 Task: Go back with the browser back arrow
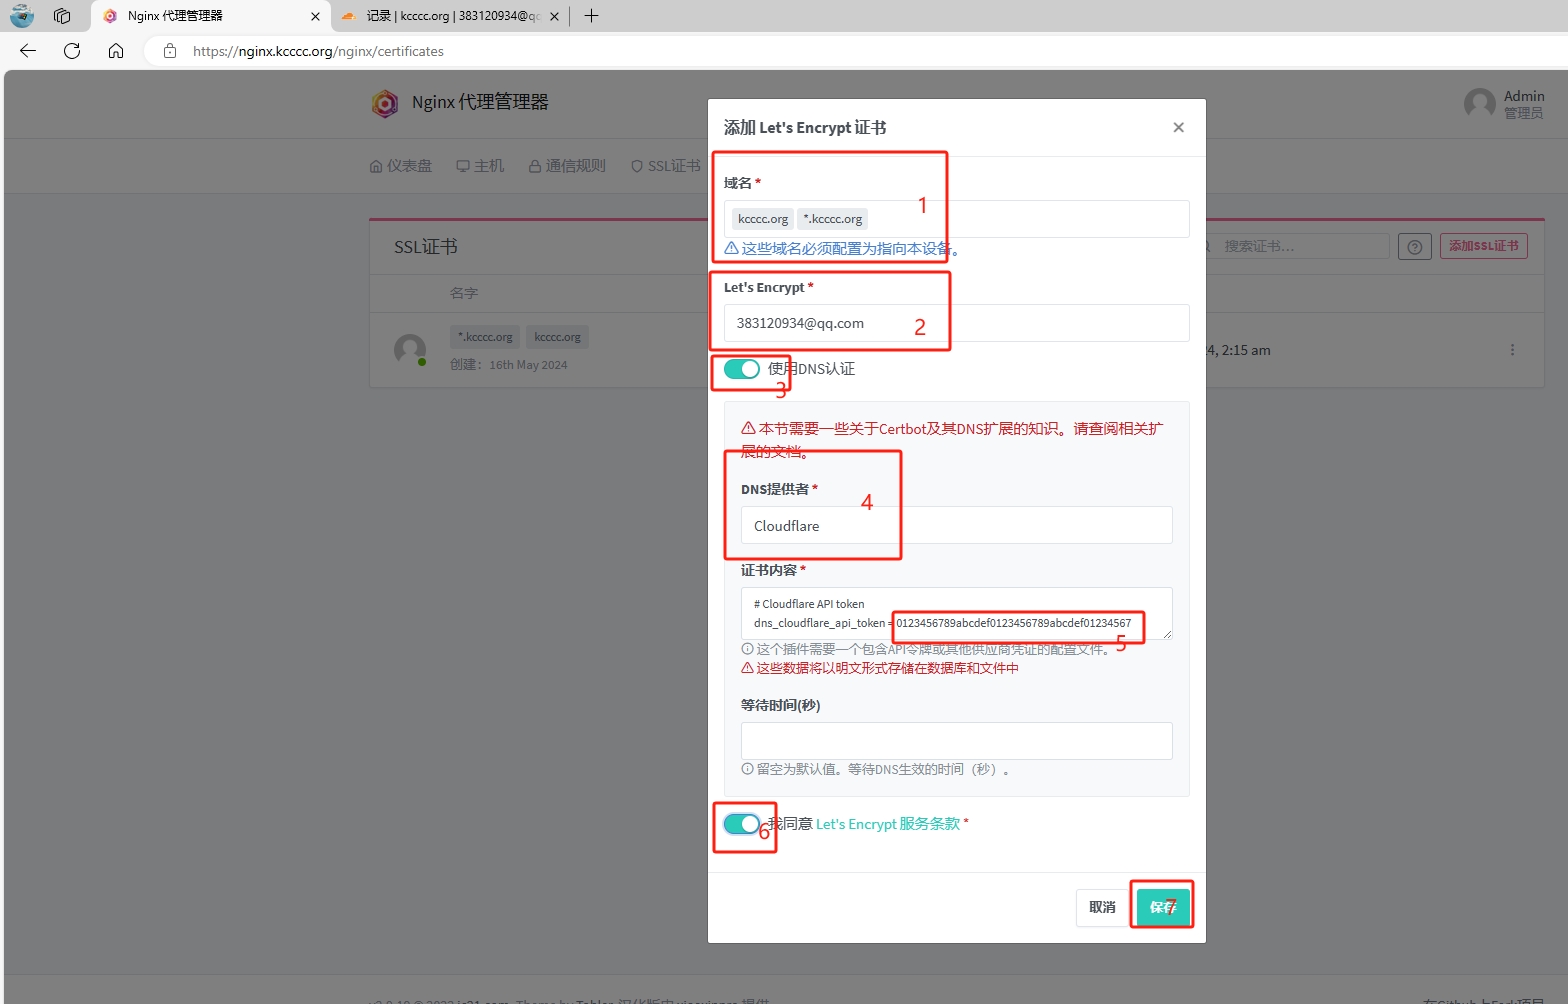[x=28, y=51]
